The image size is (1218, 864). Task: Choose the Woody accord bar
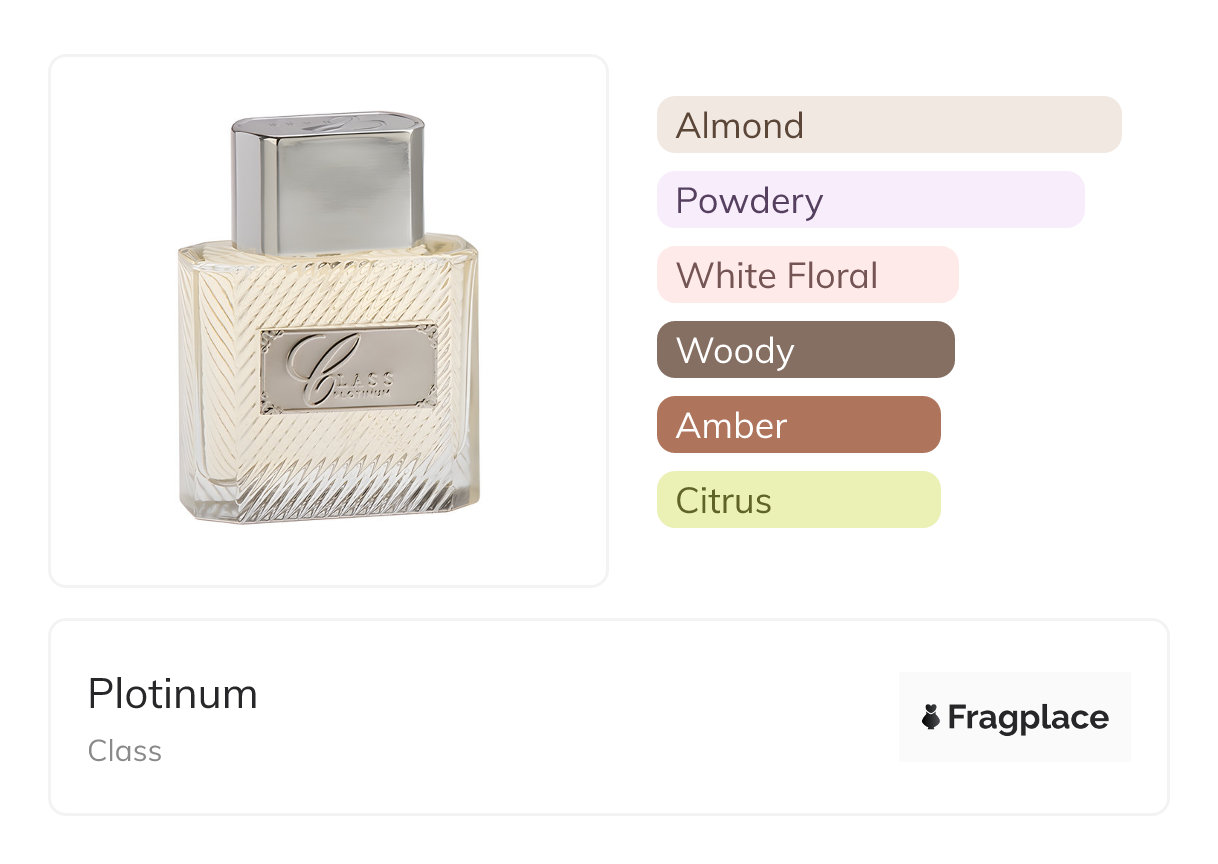coord(805,350)
